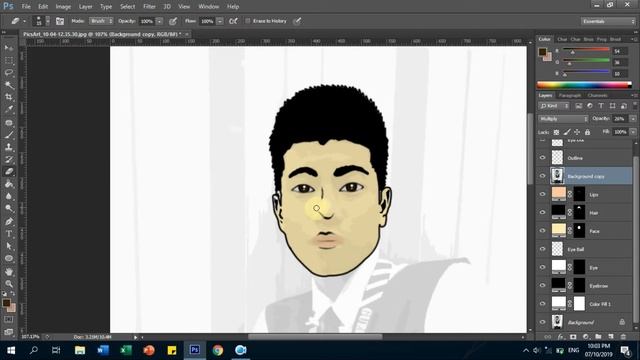
Task: Lock transparent pixels in Layers panel
Action: coord(556,132)
